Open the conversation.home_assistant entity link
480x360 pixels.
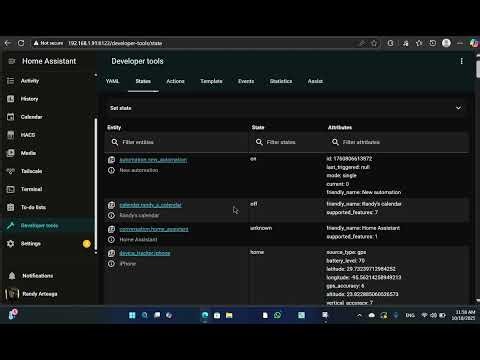coord(154,229)
